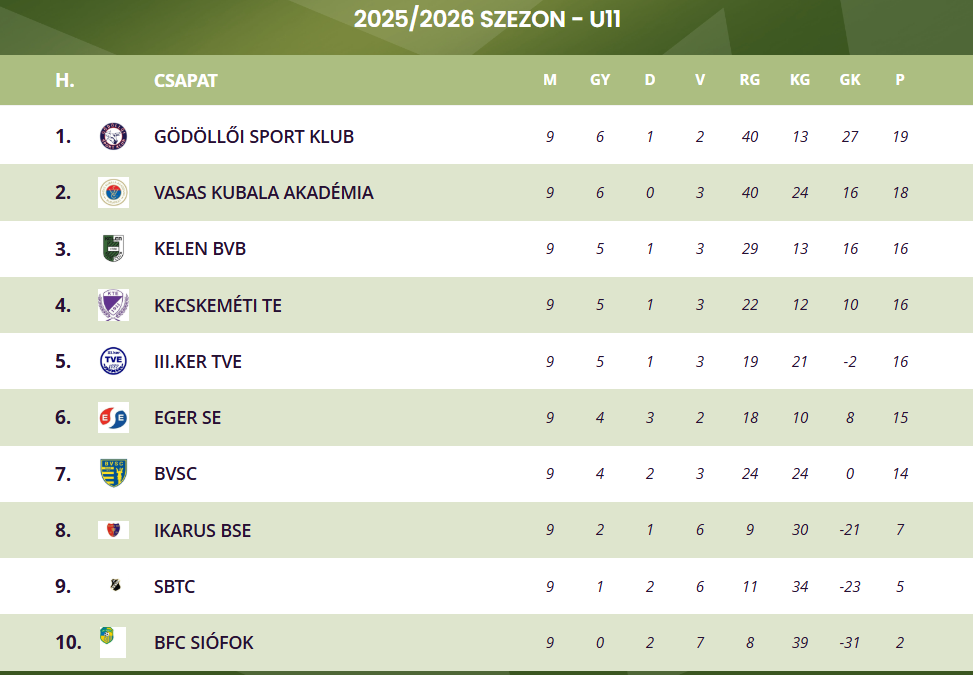Select the Kecskeméti TE team name
Screen dimensions: 973x675
tap(218, 305)
